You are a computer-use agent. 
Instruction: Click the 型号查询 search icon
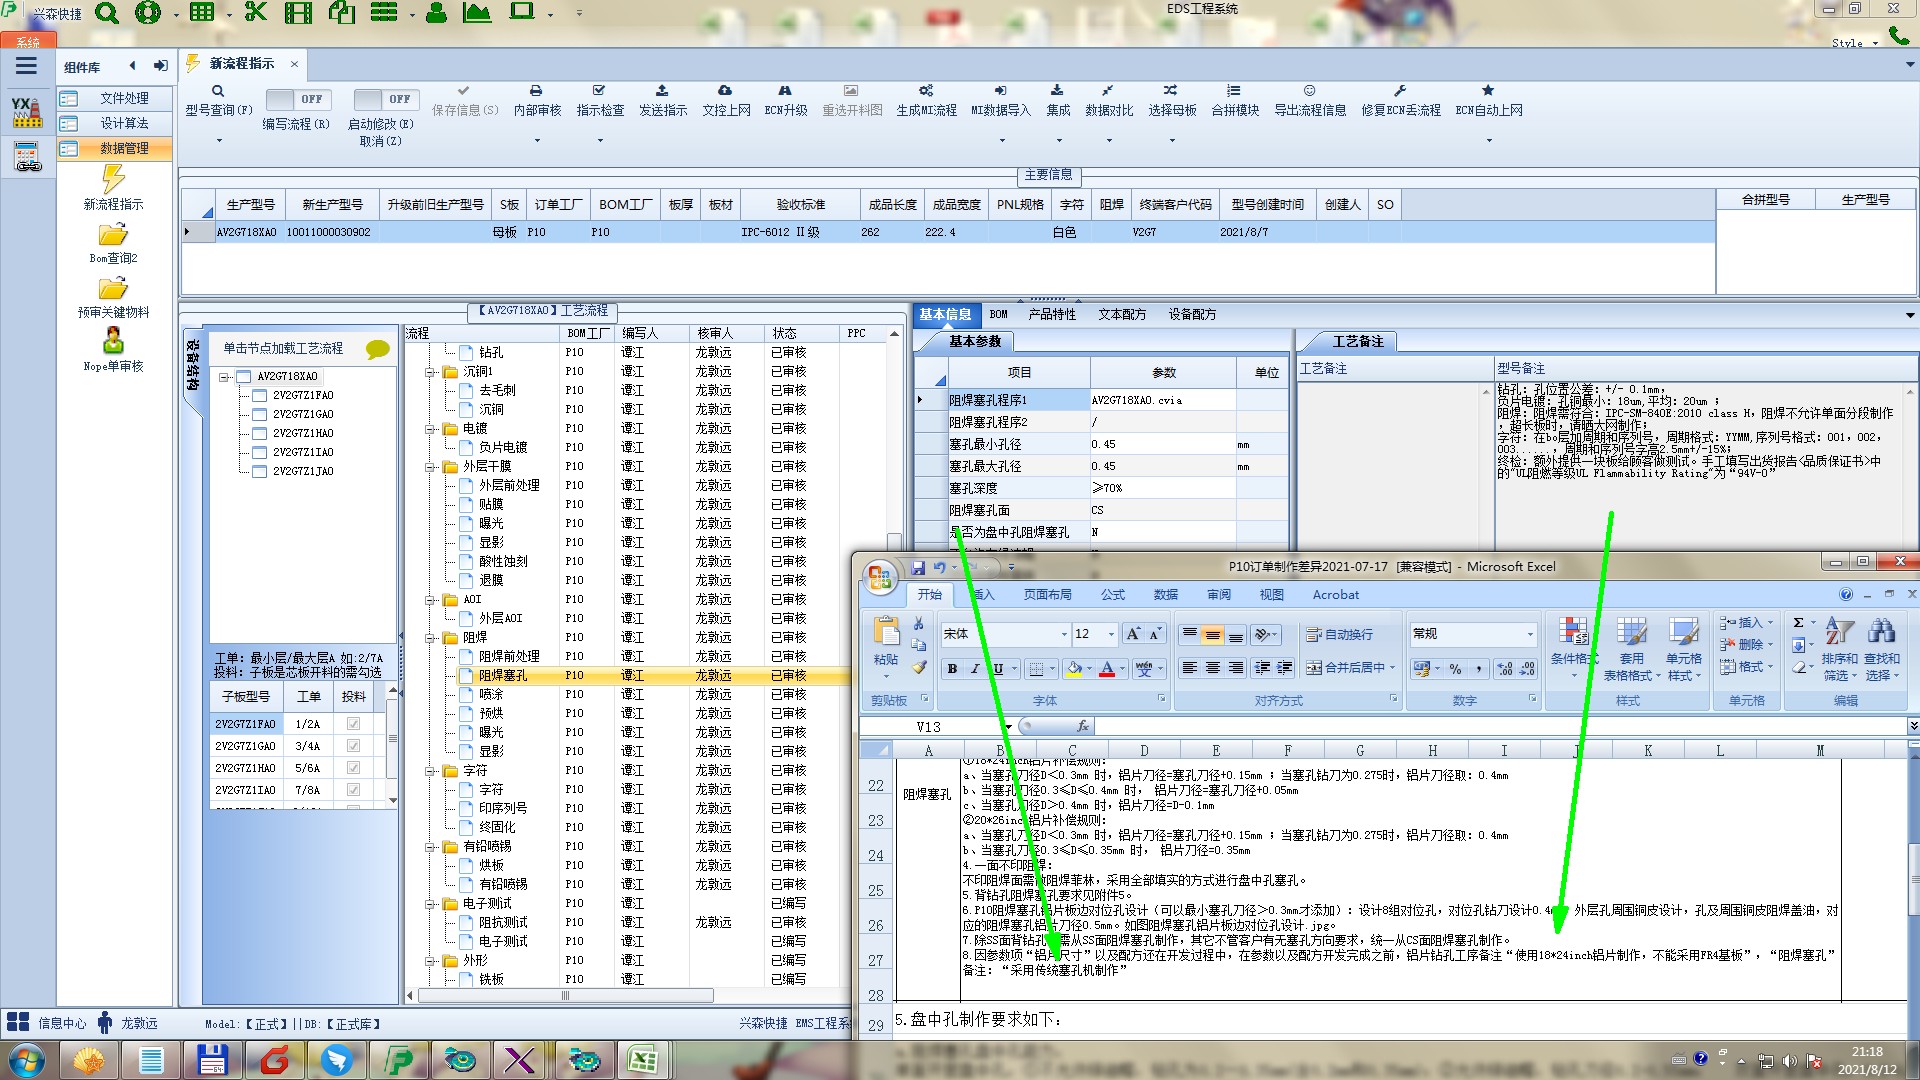(x=218, y=91)
